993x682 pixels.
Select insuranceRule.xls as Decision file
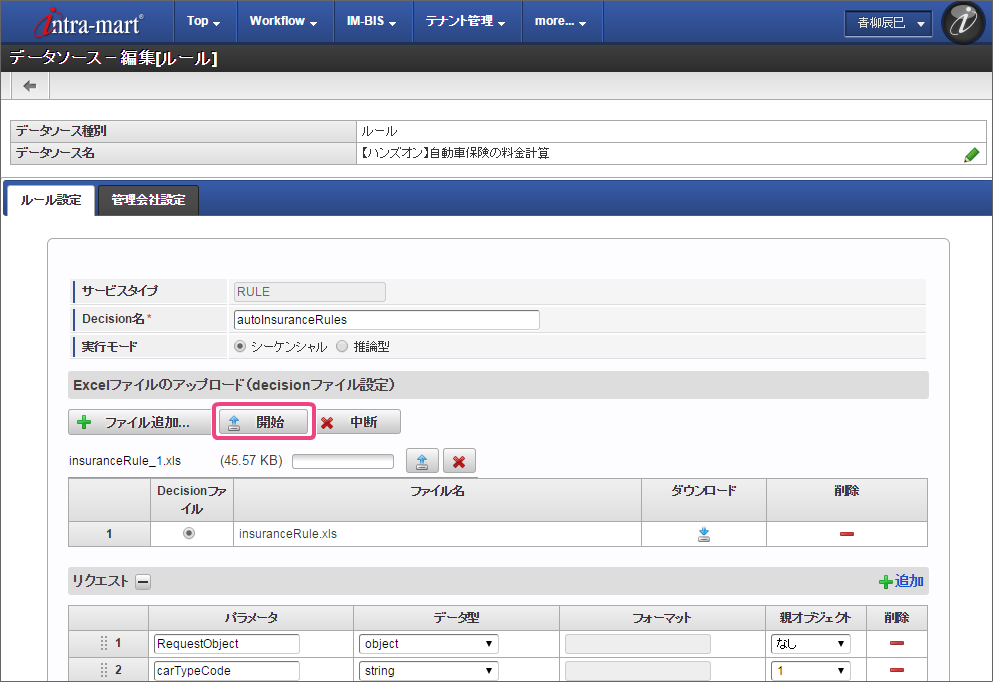pyautogui.click(x=189, y=534)
